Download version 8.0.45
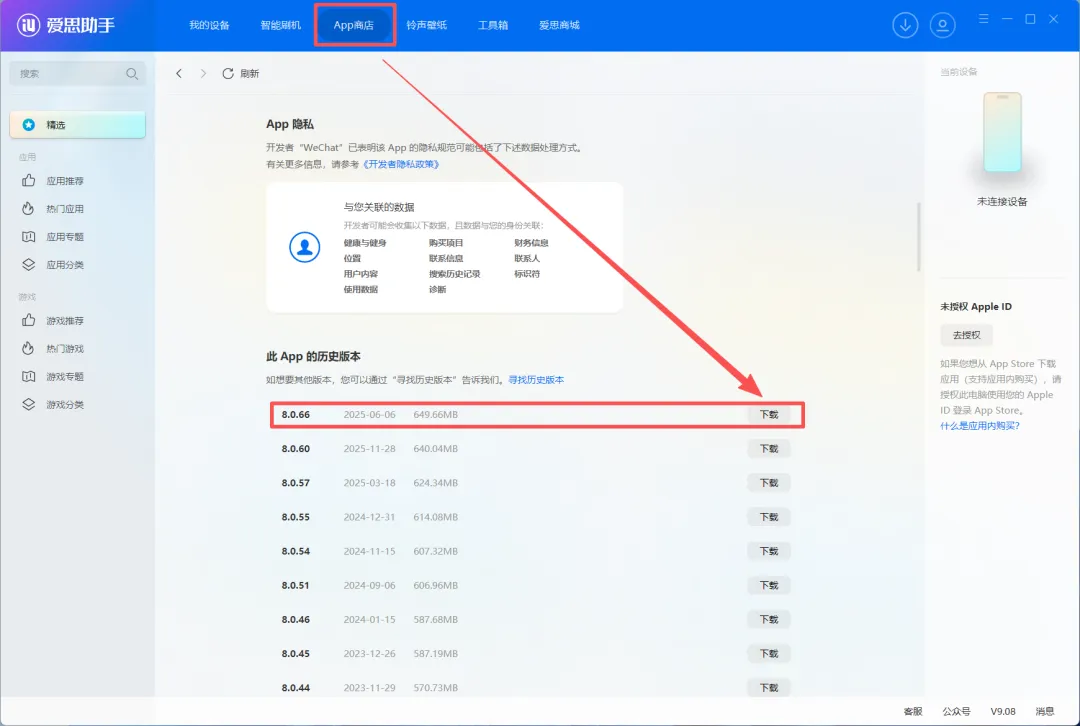 [x=769, y=653]
